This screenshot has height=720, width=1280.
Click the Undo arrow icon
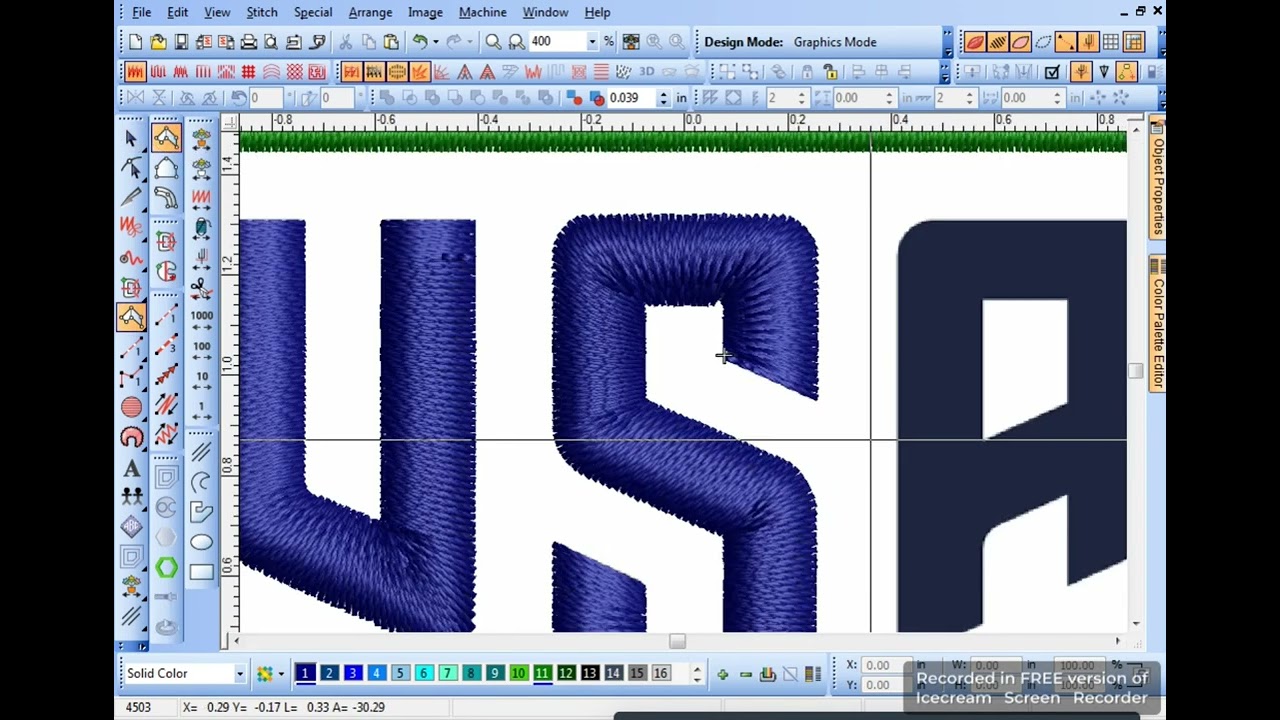click(x=421, y=42)
